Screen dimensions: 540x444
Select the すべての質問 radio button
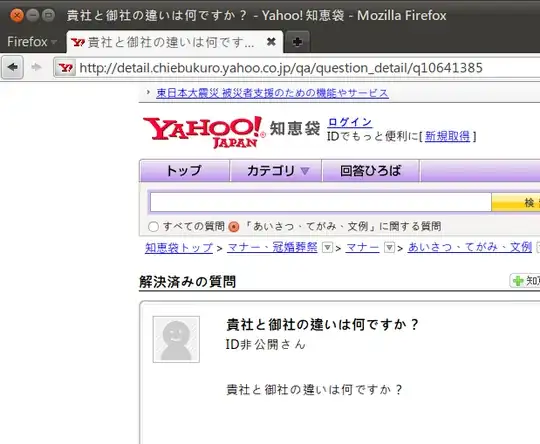click(153, 227)
